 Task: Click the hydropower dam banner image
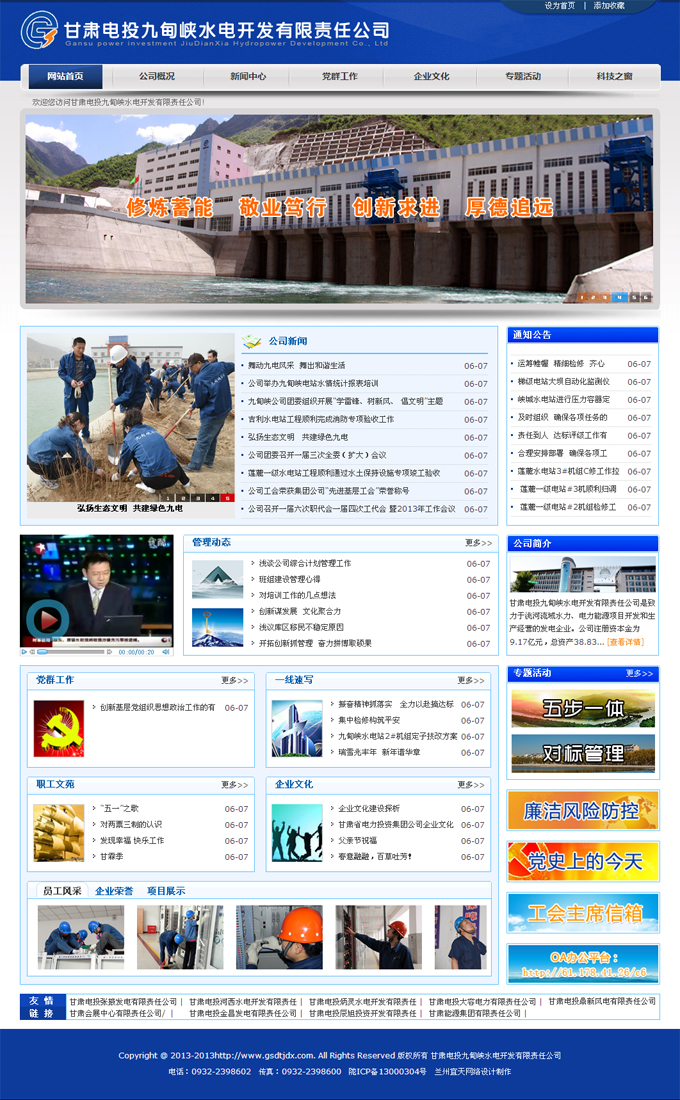click(340, 209)
